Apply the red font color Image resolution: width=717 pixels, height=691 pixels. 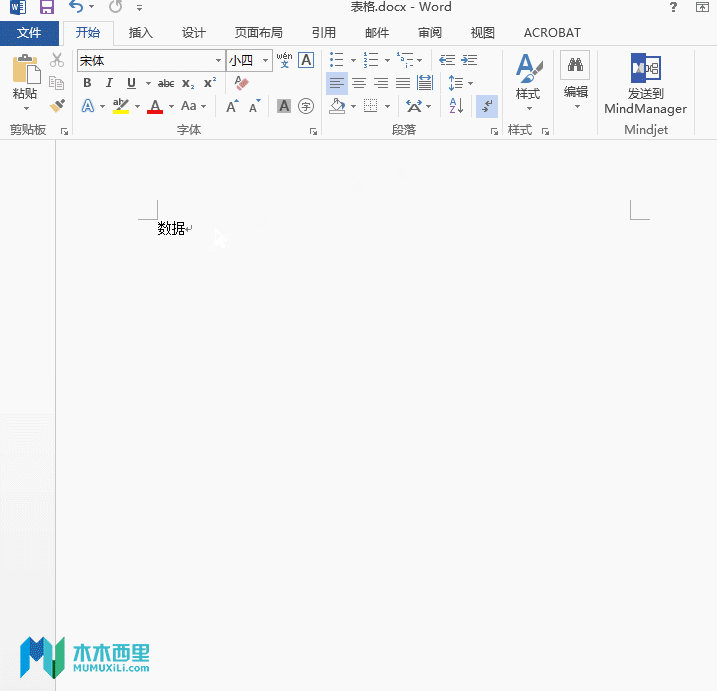tap(155, 106)
